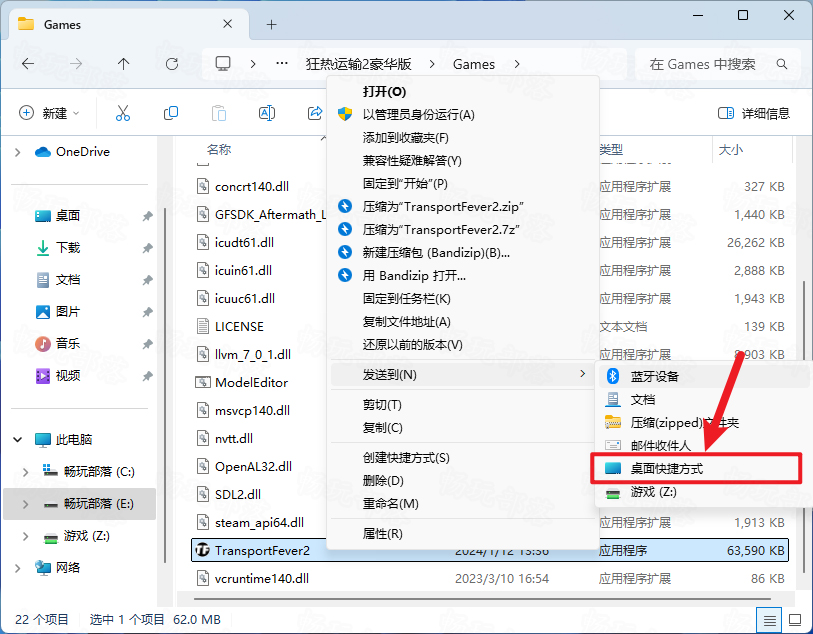Click the Paste clipboard icon in toolbar
The width and height of the screenshot is (813, 634).
point(219,113)
